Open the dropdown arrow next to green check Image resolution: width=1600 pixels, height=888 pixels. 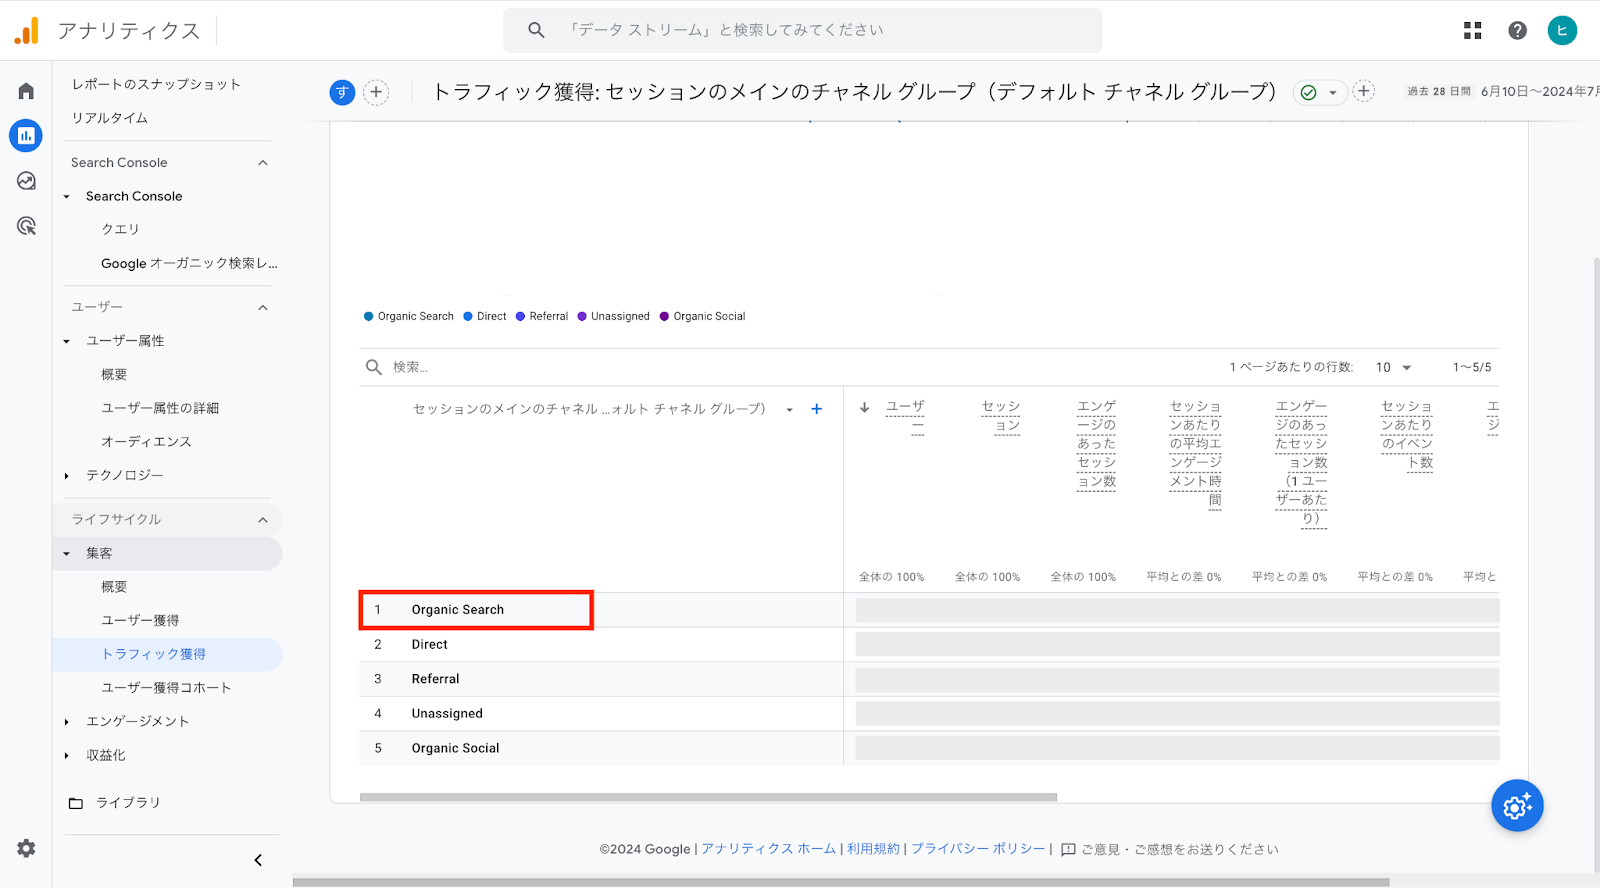pyautogui.click(x=1332, y=93)
